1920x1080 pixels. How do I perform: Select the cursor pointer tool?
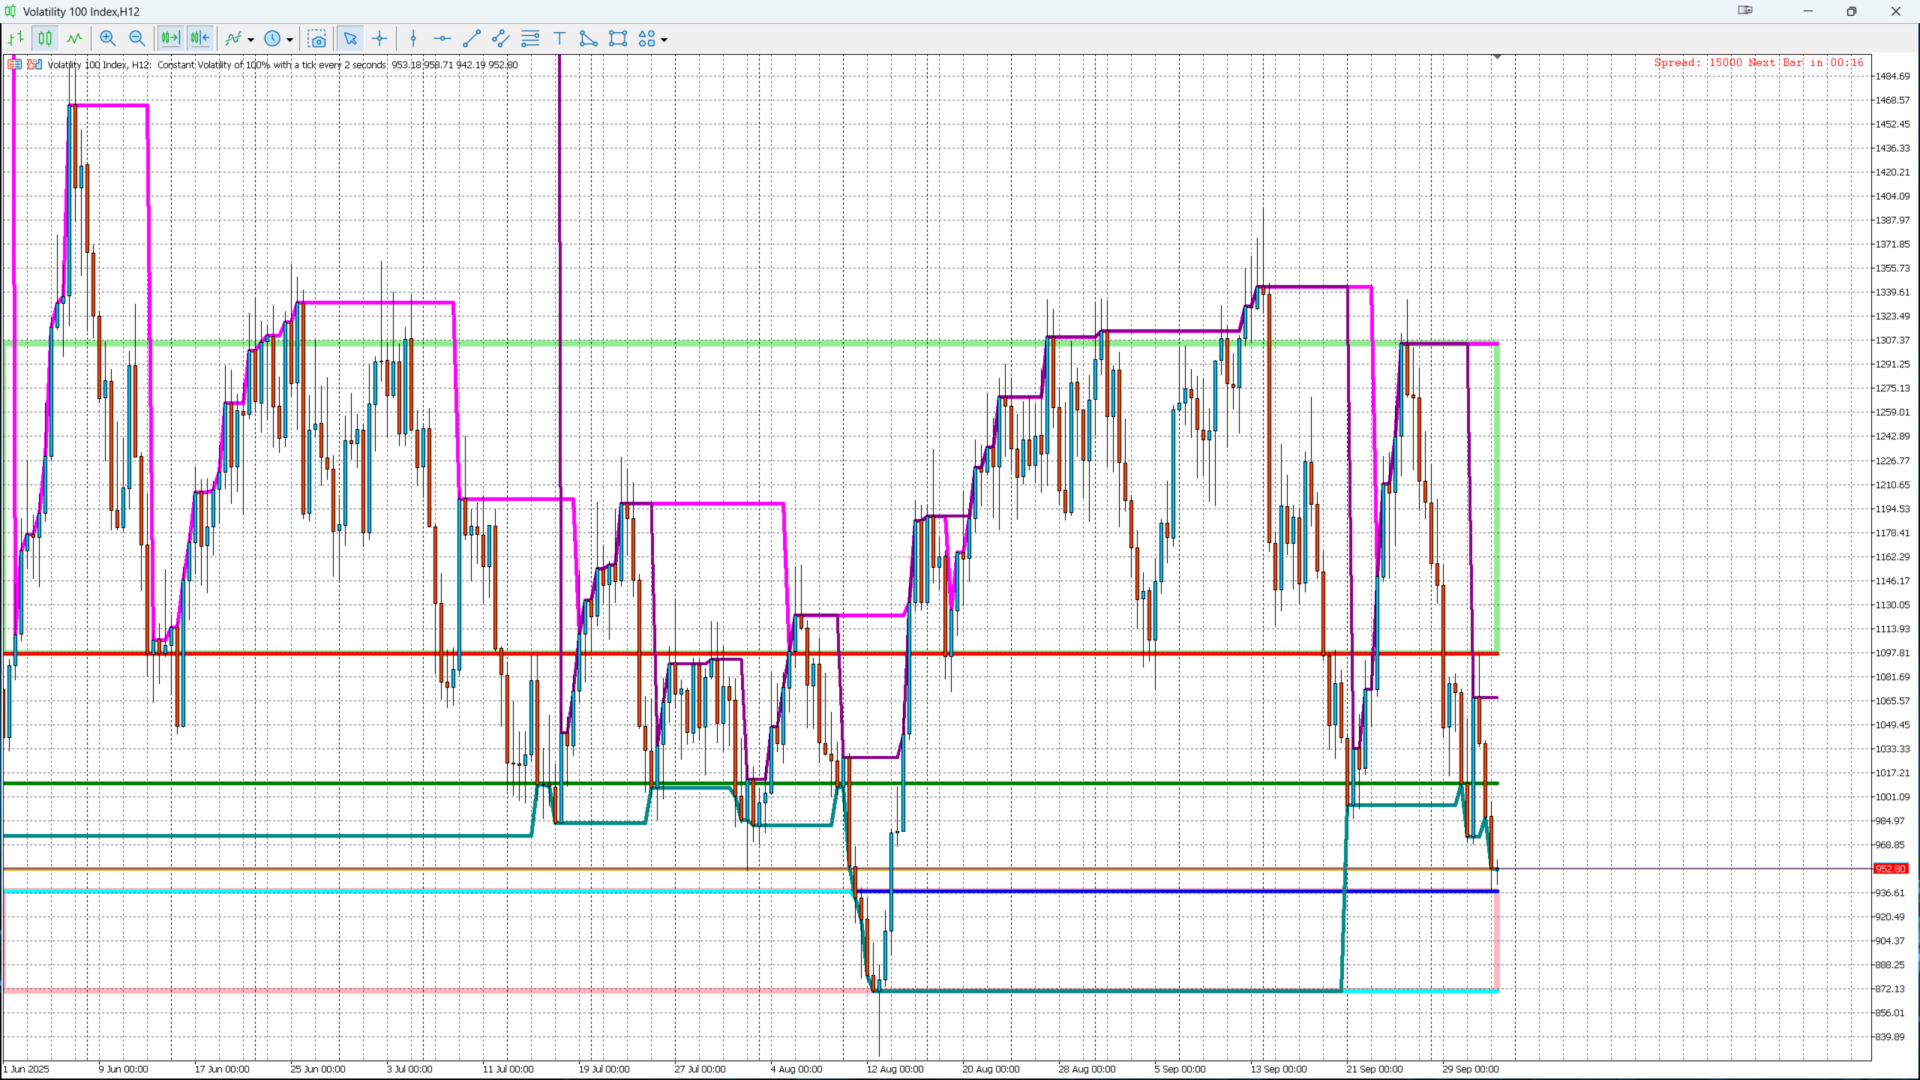pos(350,39)
